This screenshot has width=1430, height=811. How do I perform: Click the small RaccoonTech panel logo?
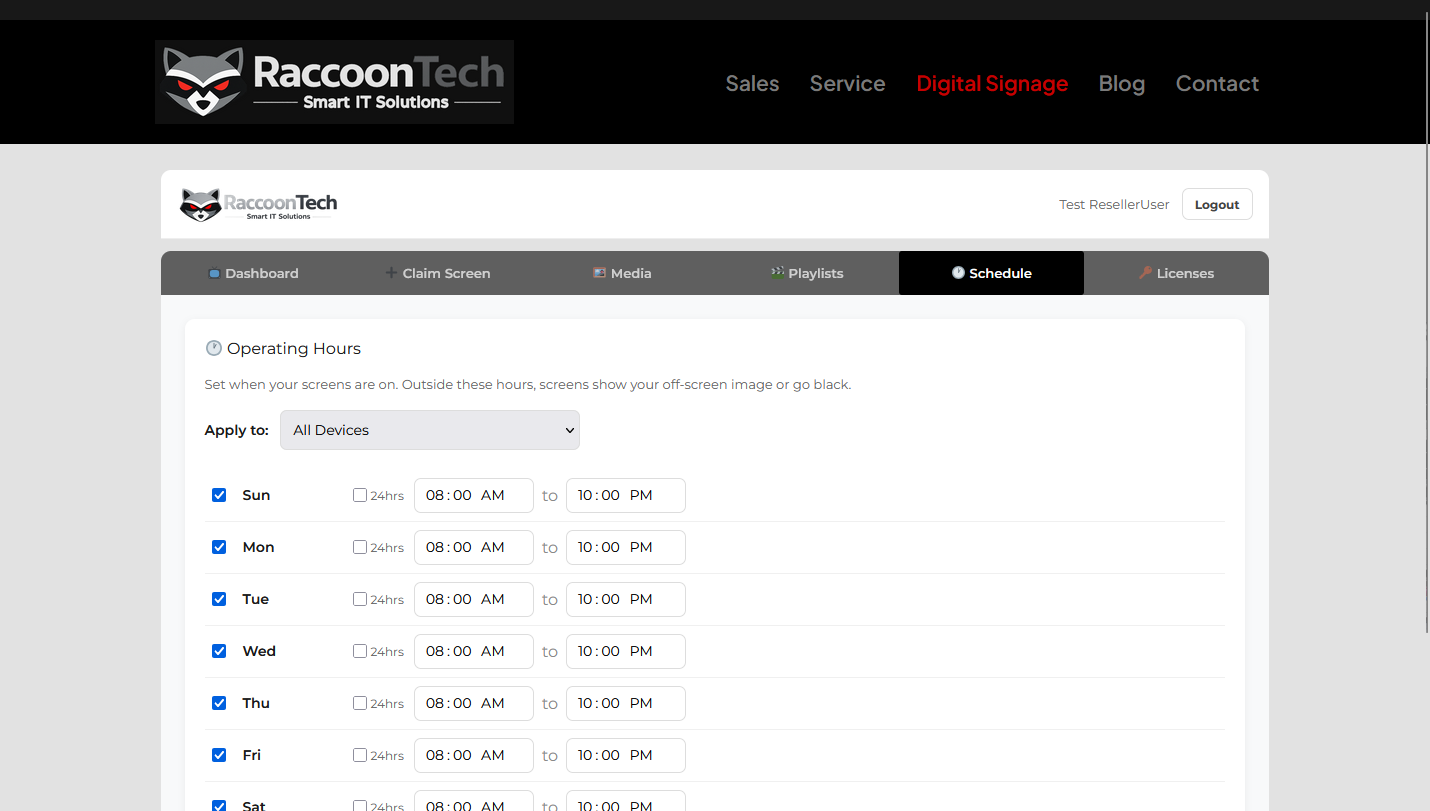click(x=258, y=204)
